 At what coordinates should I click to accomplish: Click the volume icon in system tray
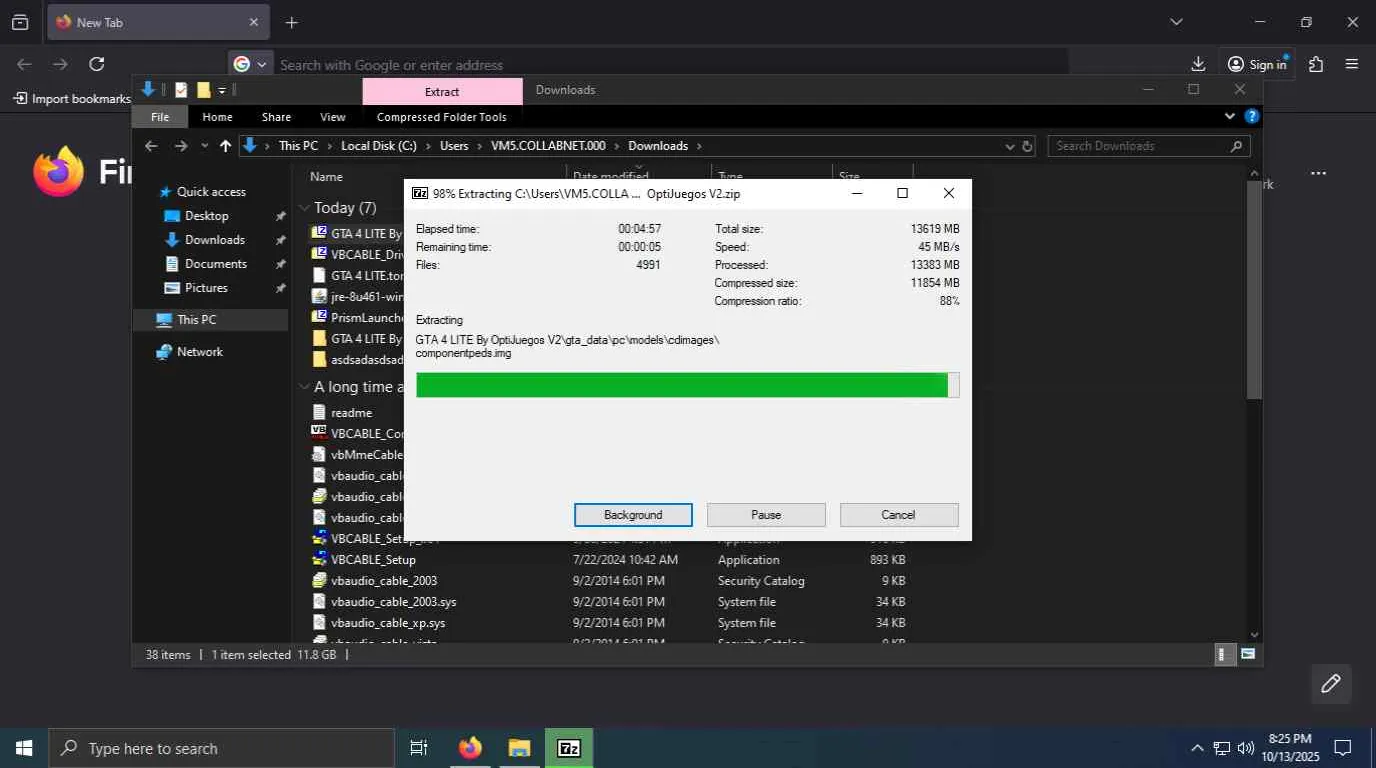click(1246, 748)
